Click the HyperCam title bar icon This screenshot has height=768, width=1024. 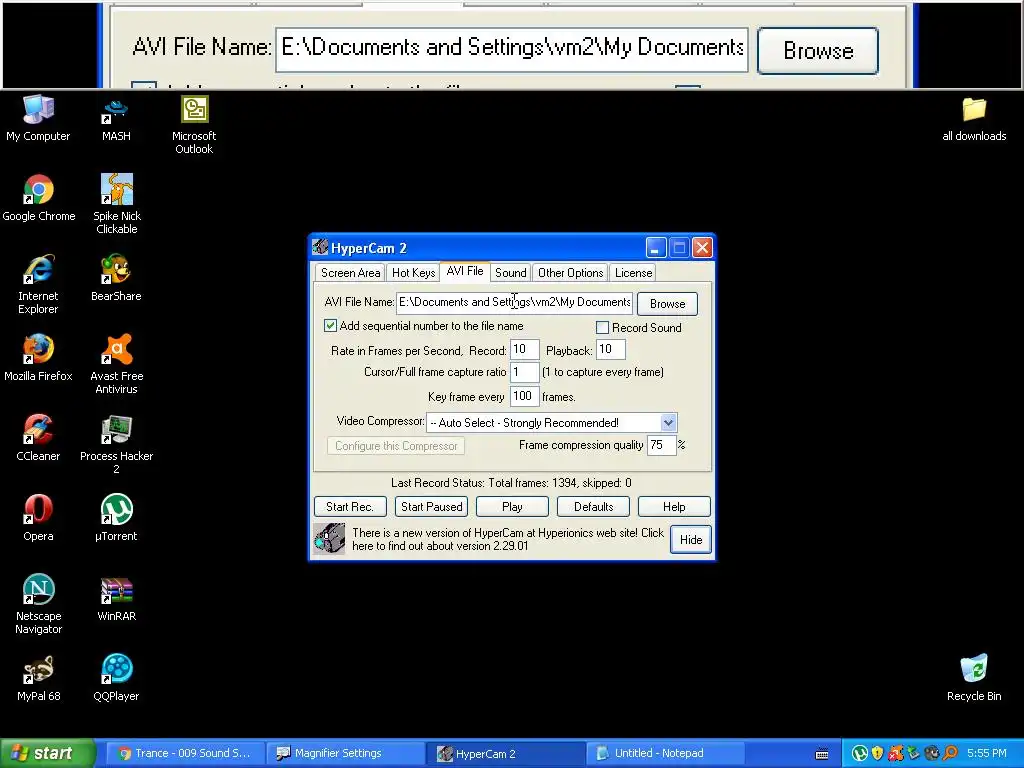pos(320,248)
